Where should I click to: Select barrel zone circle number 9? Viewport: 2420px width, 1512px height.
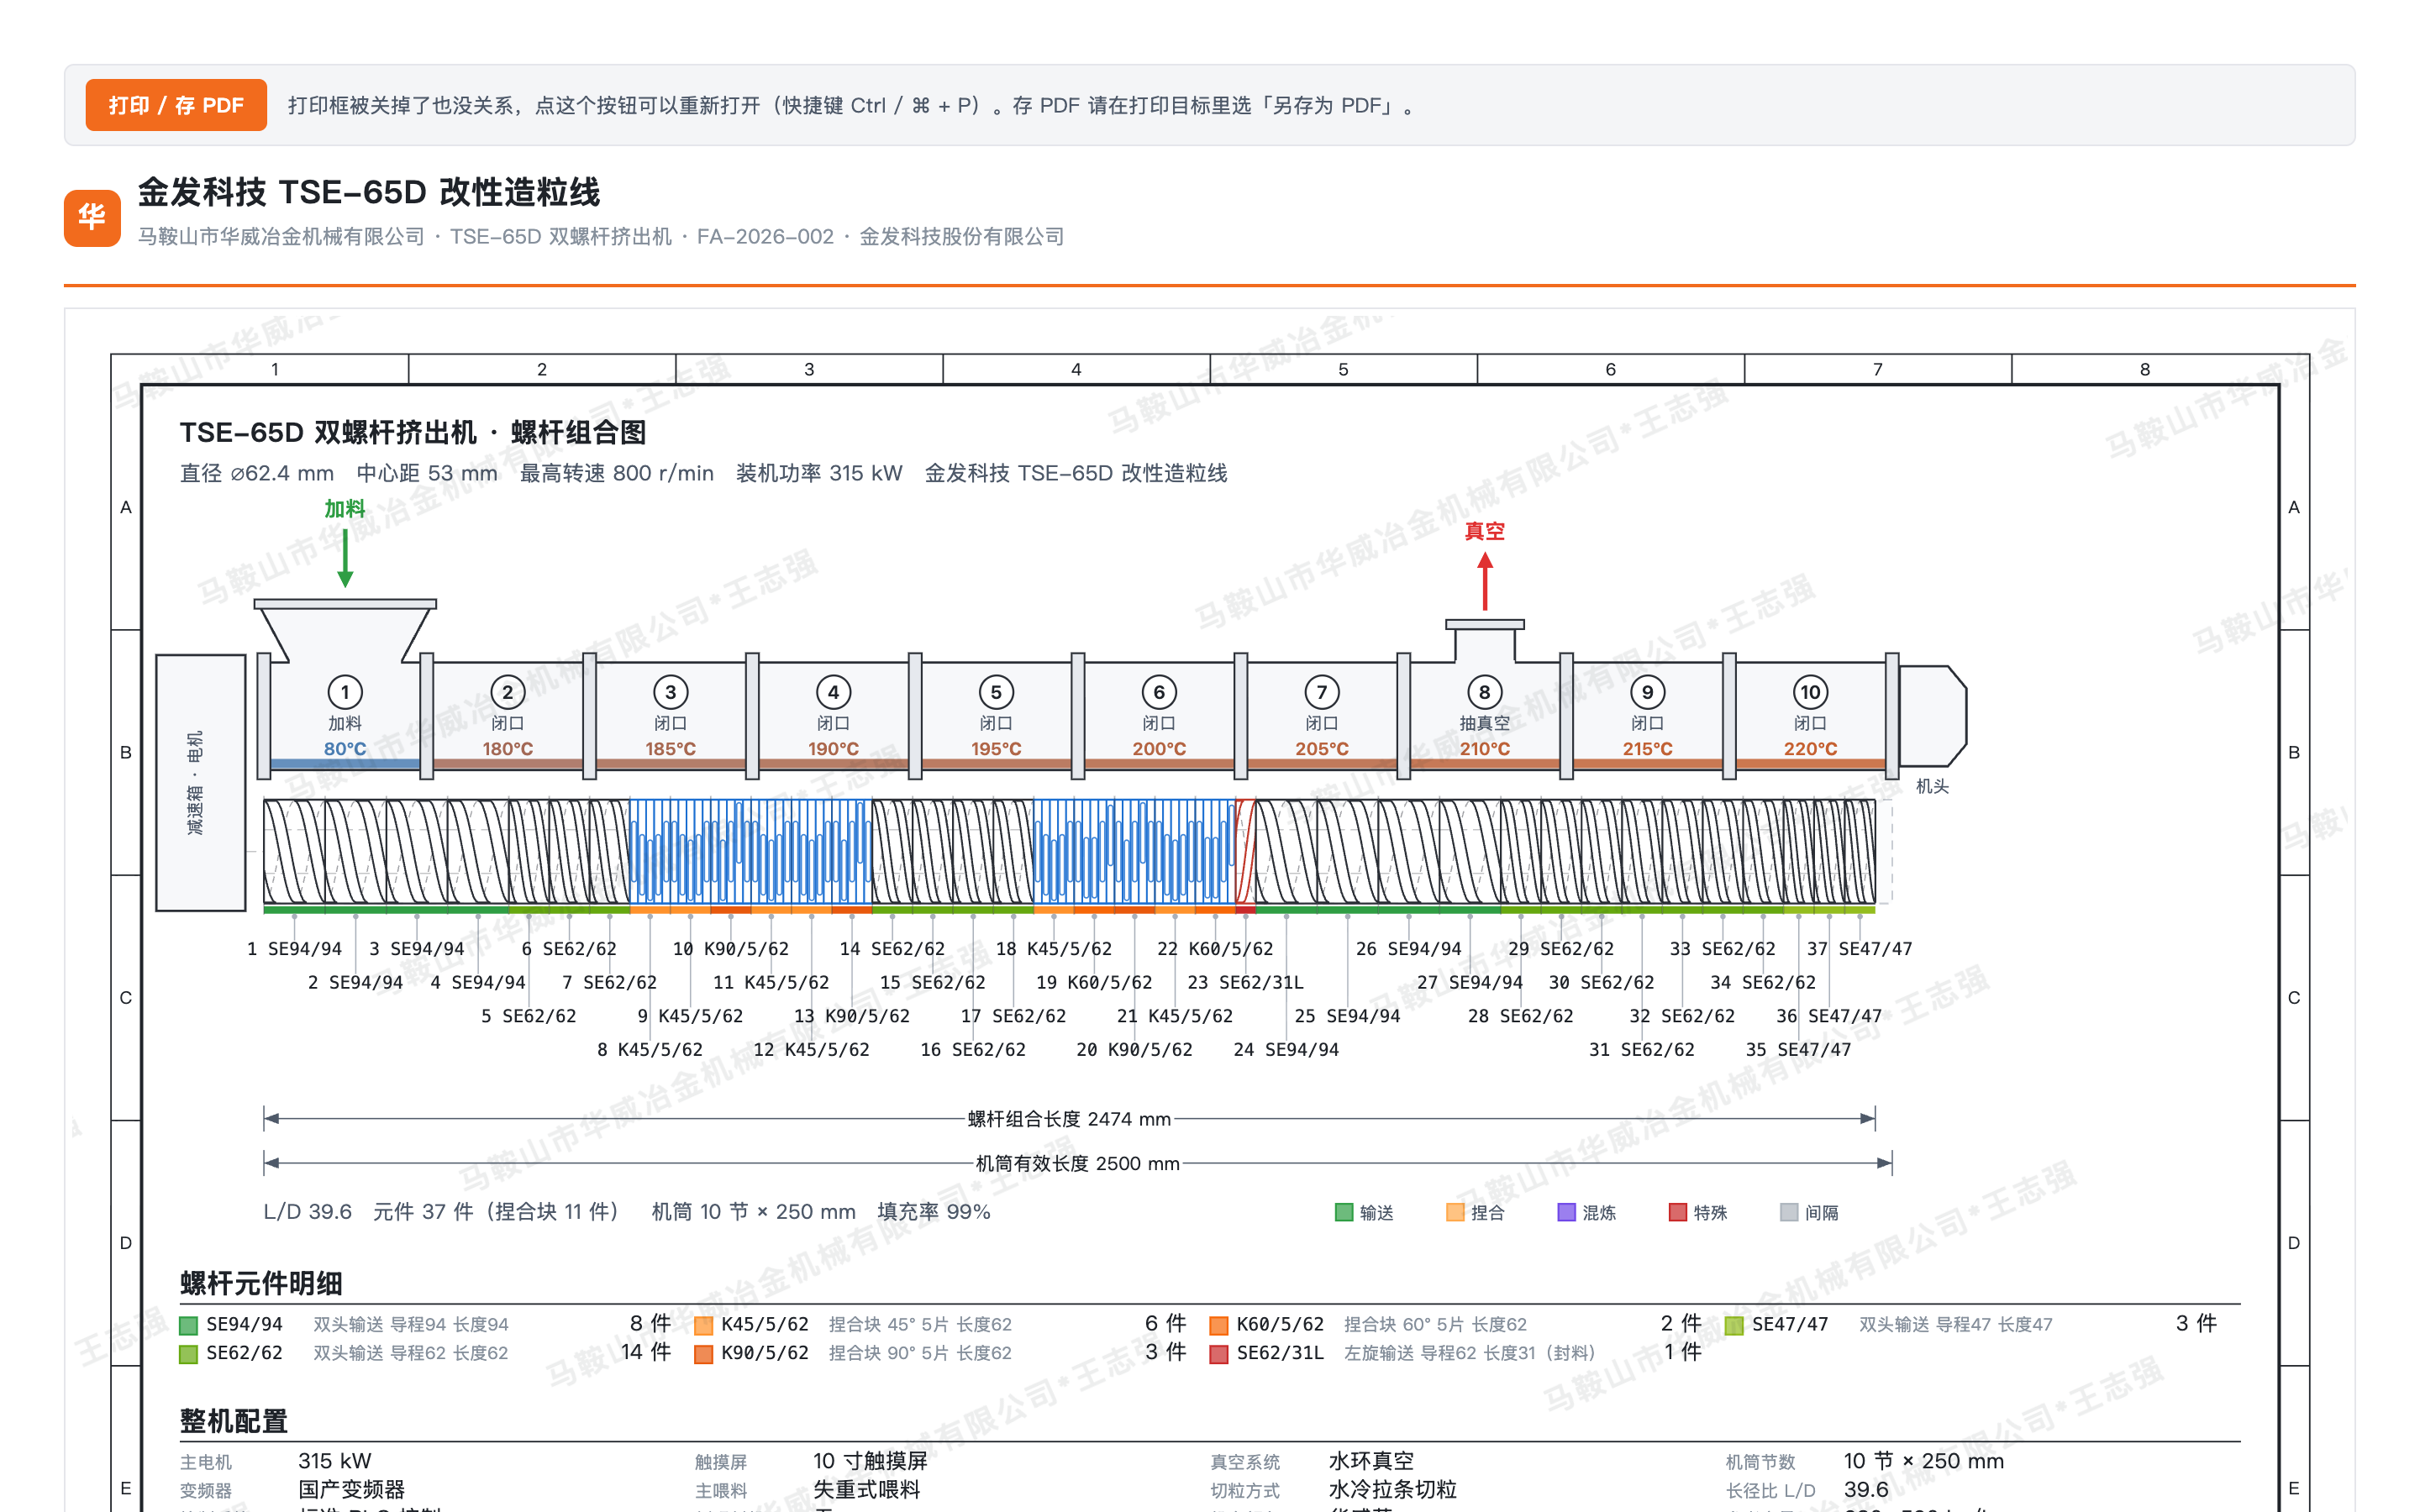(1648, 692)
